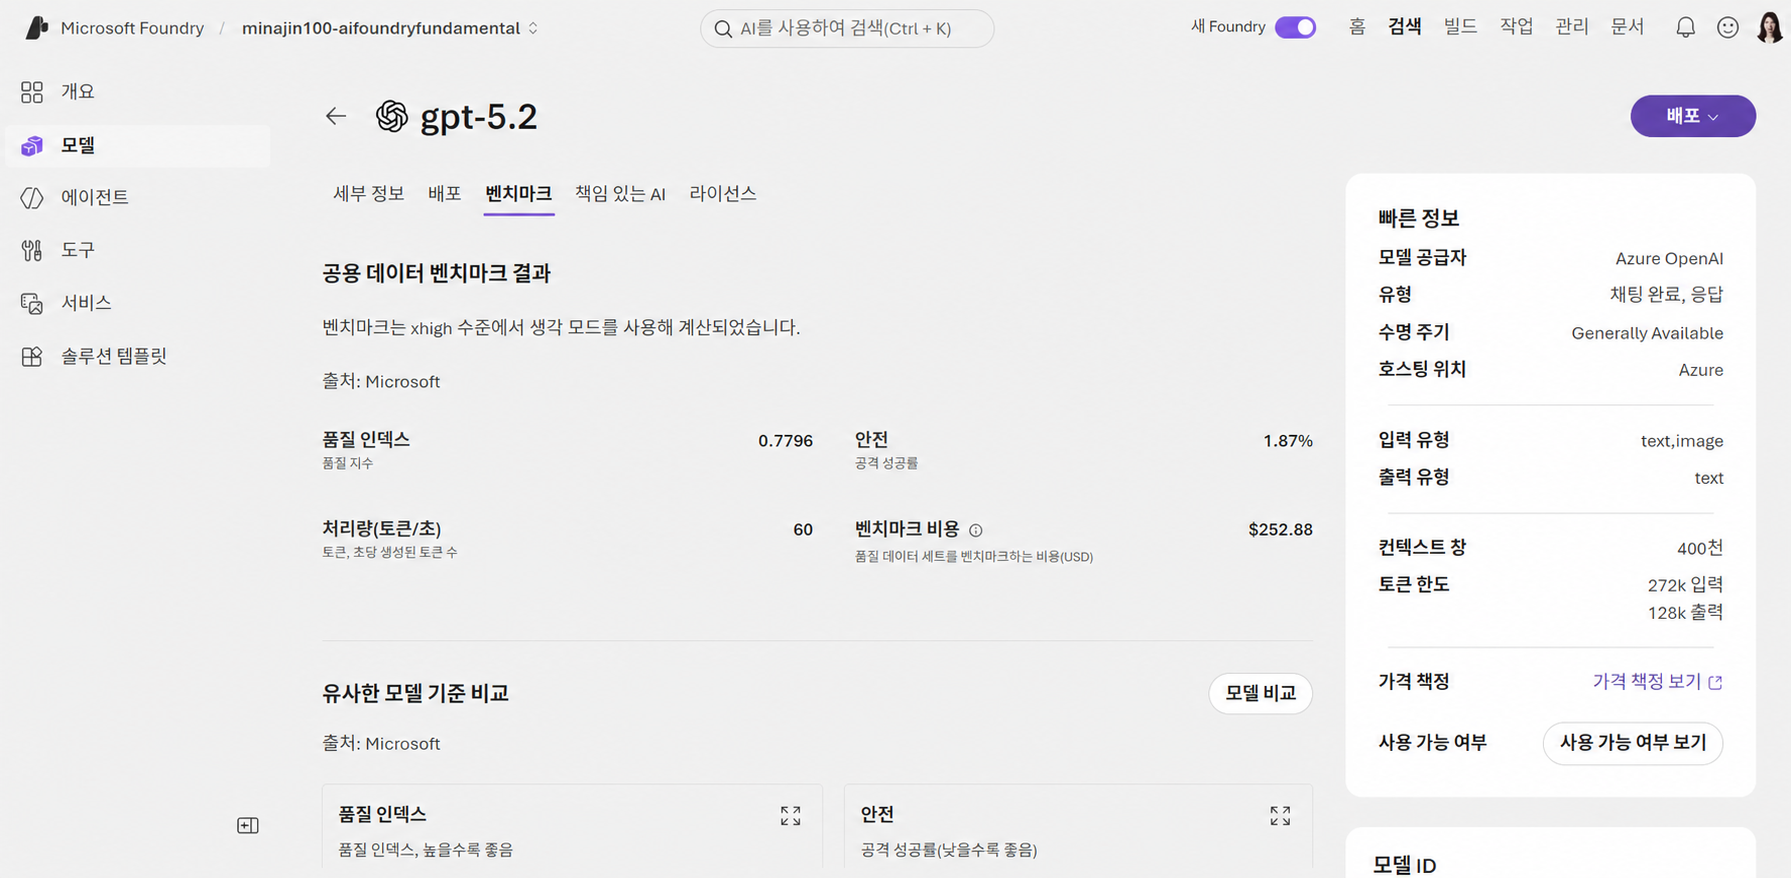
Task: Open the 가격 책정 보기 link
Action: pyautogui.click(x=1657, y=681)
